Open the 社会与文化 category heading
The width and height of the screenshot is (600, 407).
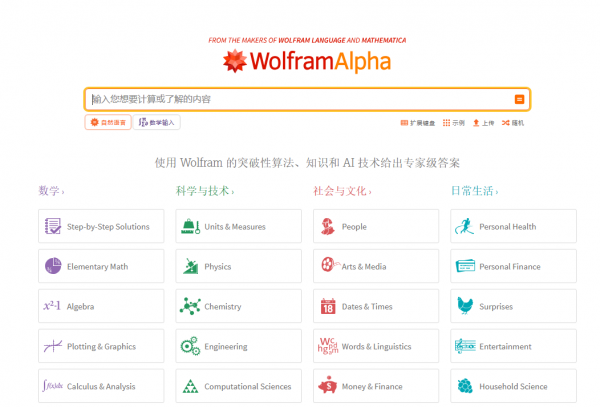pos(342,191)
